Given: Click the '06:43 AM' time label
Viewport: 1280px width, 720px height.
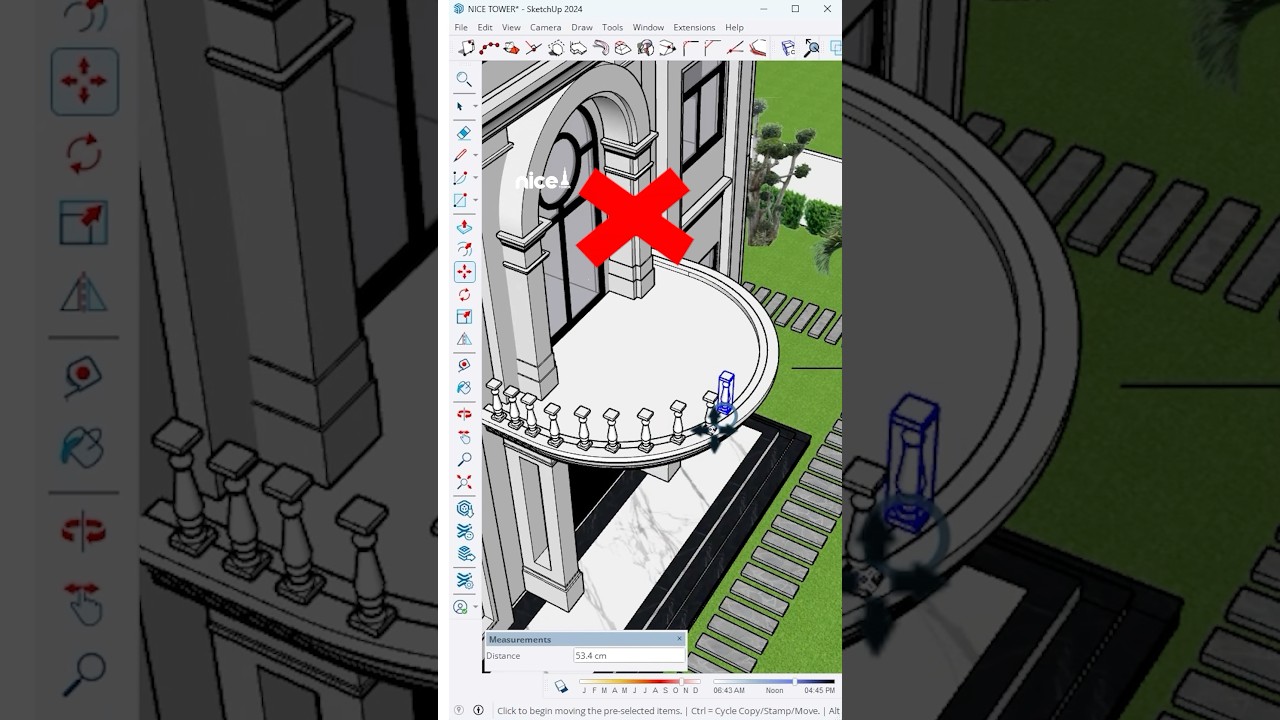Looking at the screenshot, I should [729, 691].
